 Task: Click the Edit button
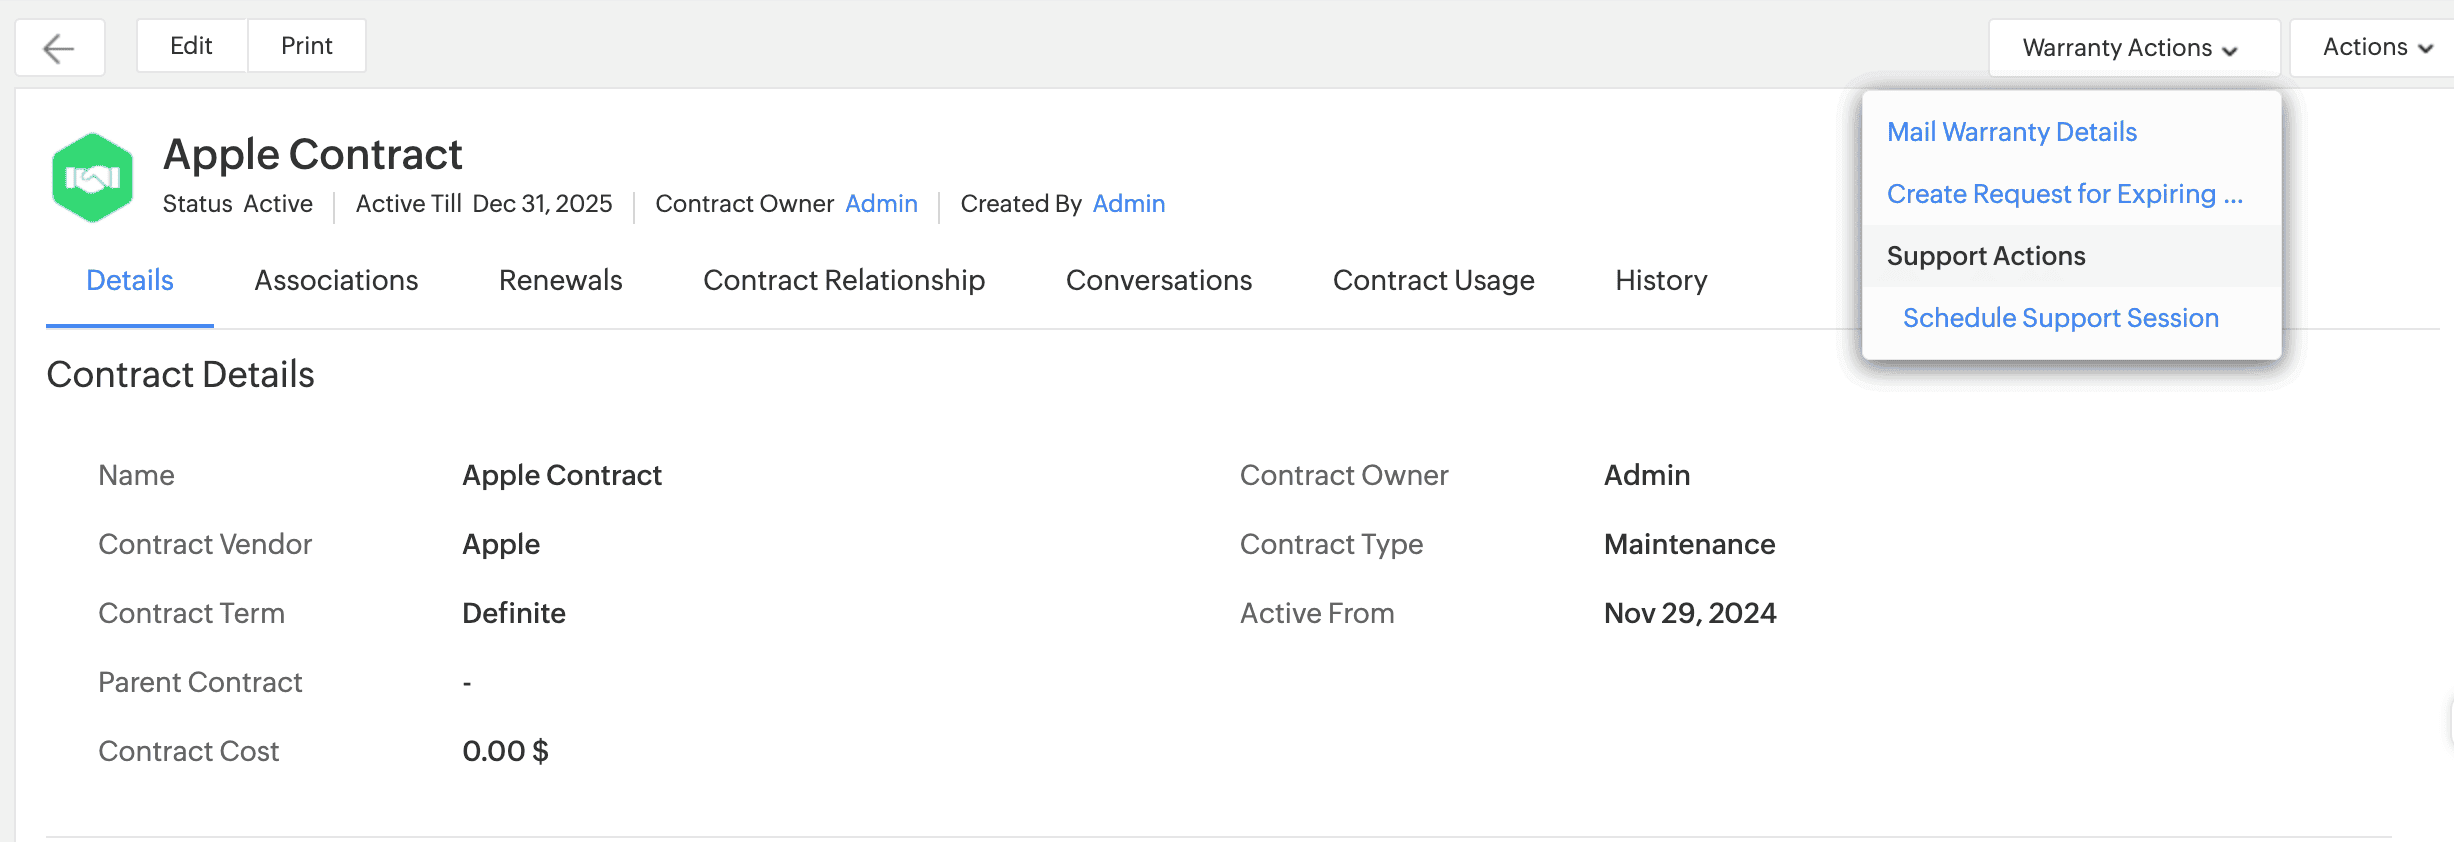[191, 46]
